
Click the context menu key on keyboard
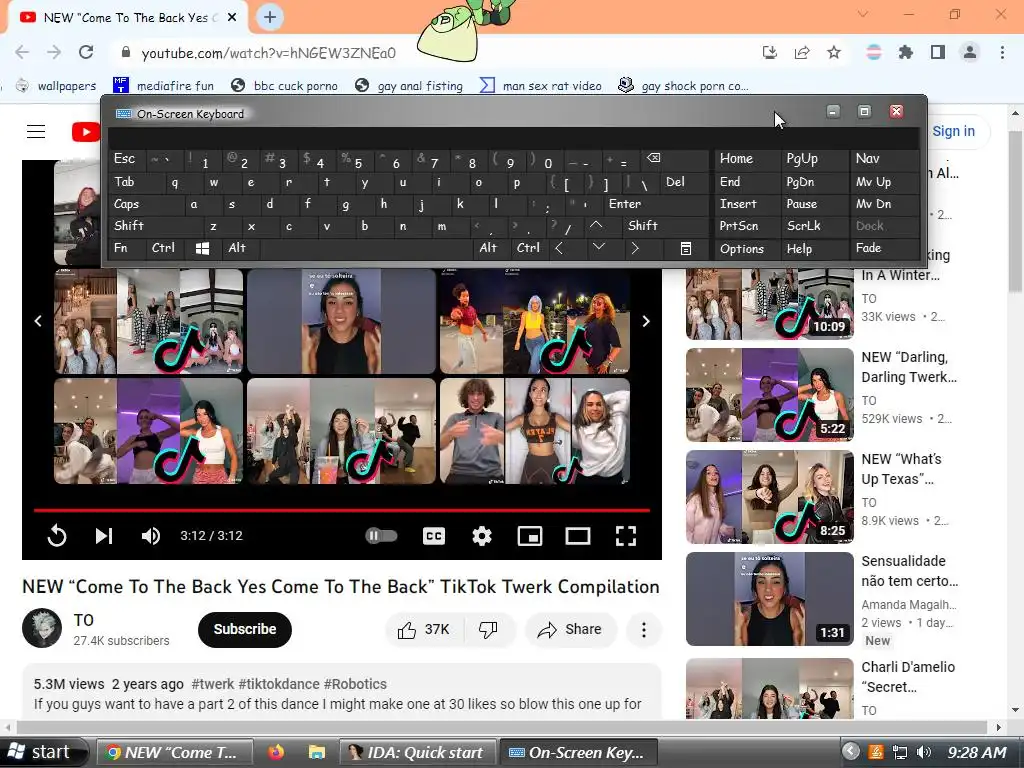[685, 248]
